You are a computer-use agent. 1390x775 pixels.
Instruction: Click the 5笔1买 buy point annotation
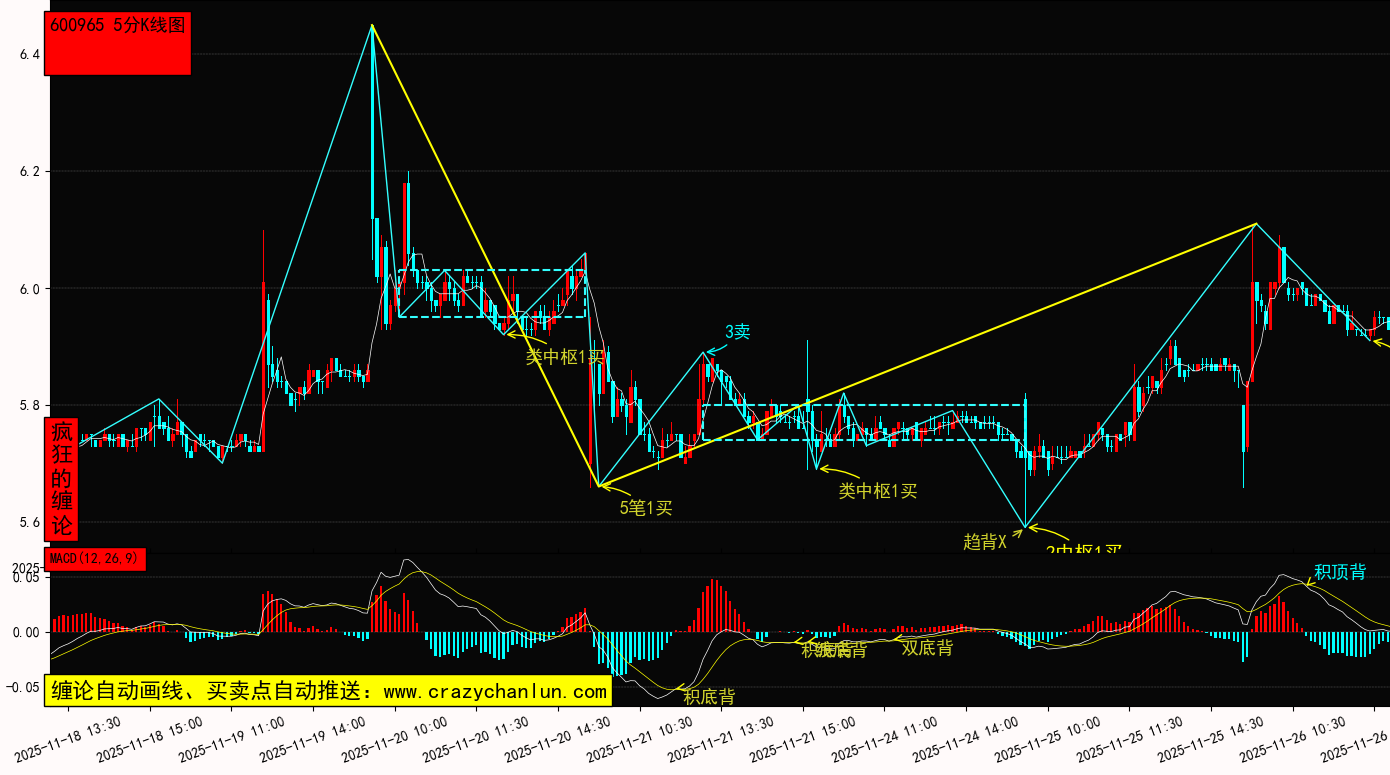tap(646, 507)
